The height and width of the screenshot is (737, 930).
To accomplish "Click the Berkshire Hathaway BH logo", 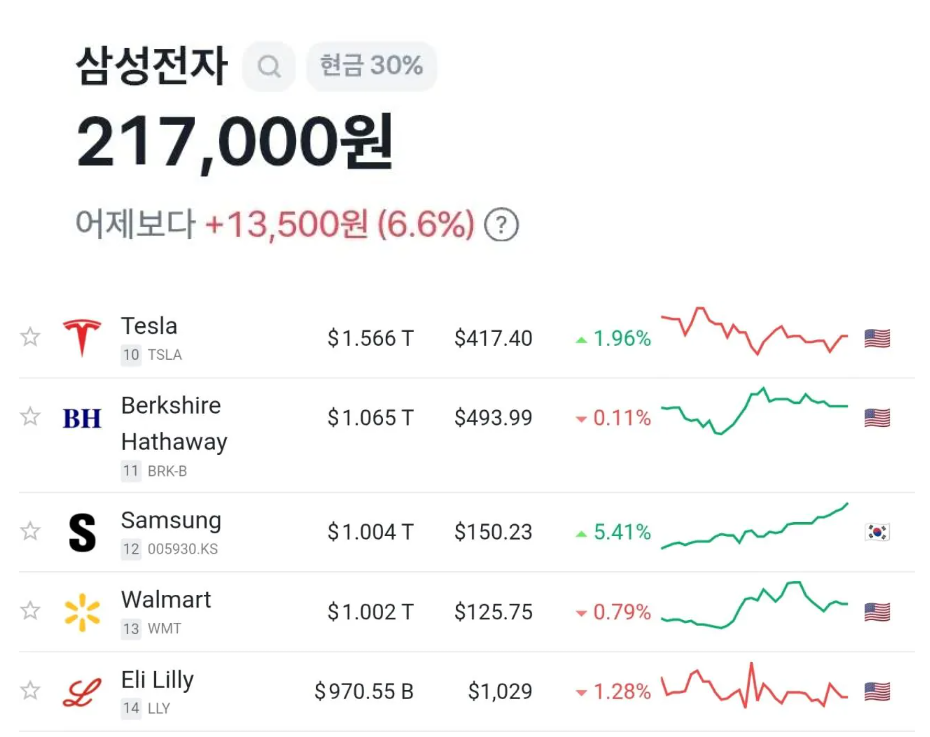I will click(x=82, y=419).
